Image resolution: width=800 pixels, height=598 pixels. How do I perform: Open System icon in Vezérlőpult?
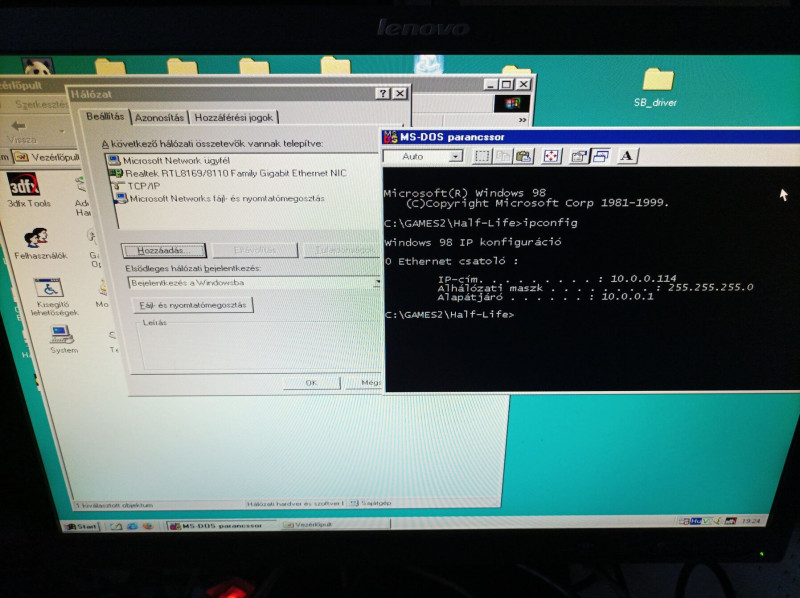coord(63,339)
